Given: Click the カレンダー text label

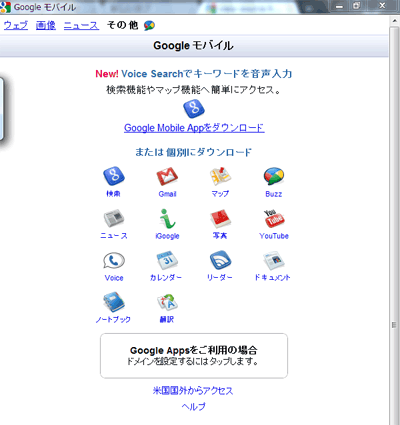Looking at the screenshot, I should (x=166, y=277).
